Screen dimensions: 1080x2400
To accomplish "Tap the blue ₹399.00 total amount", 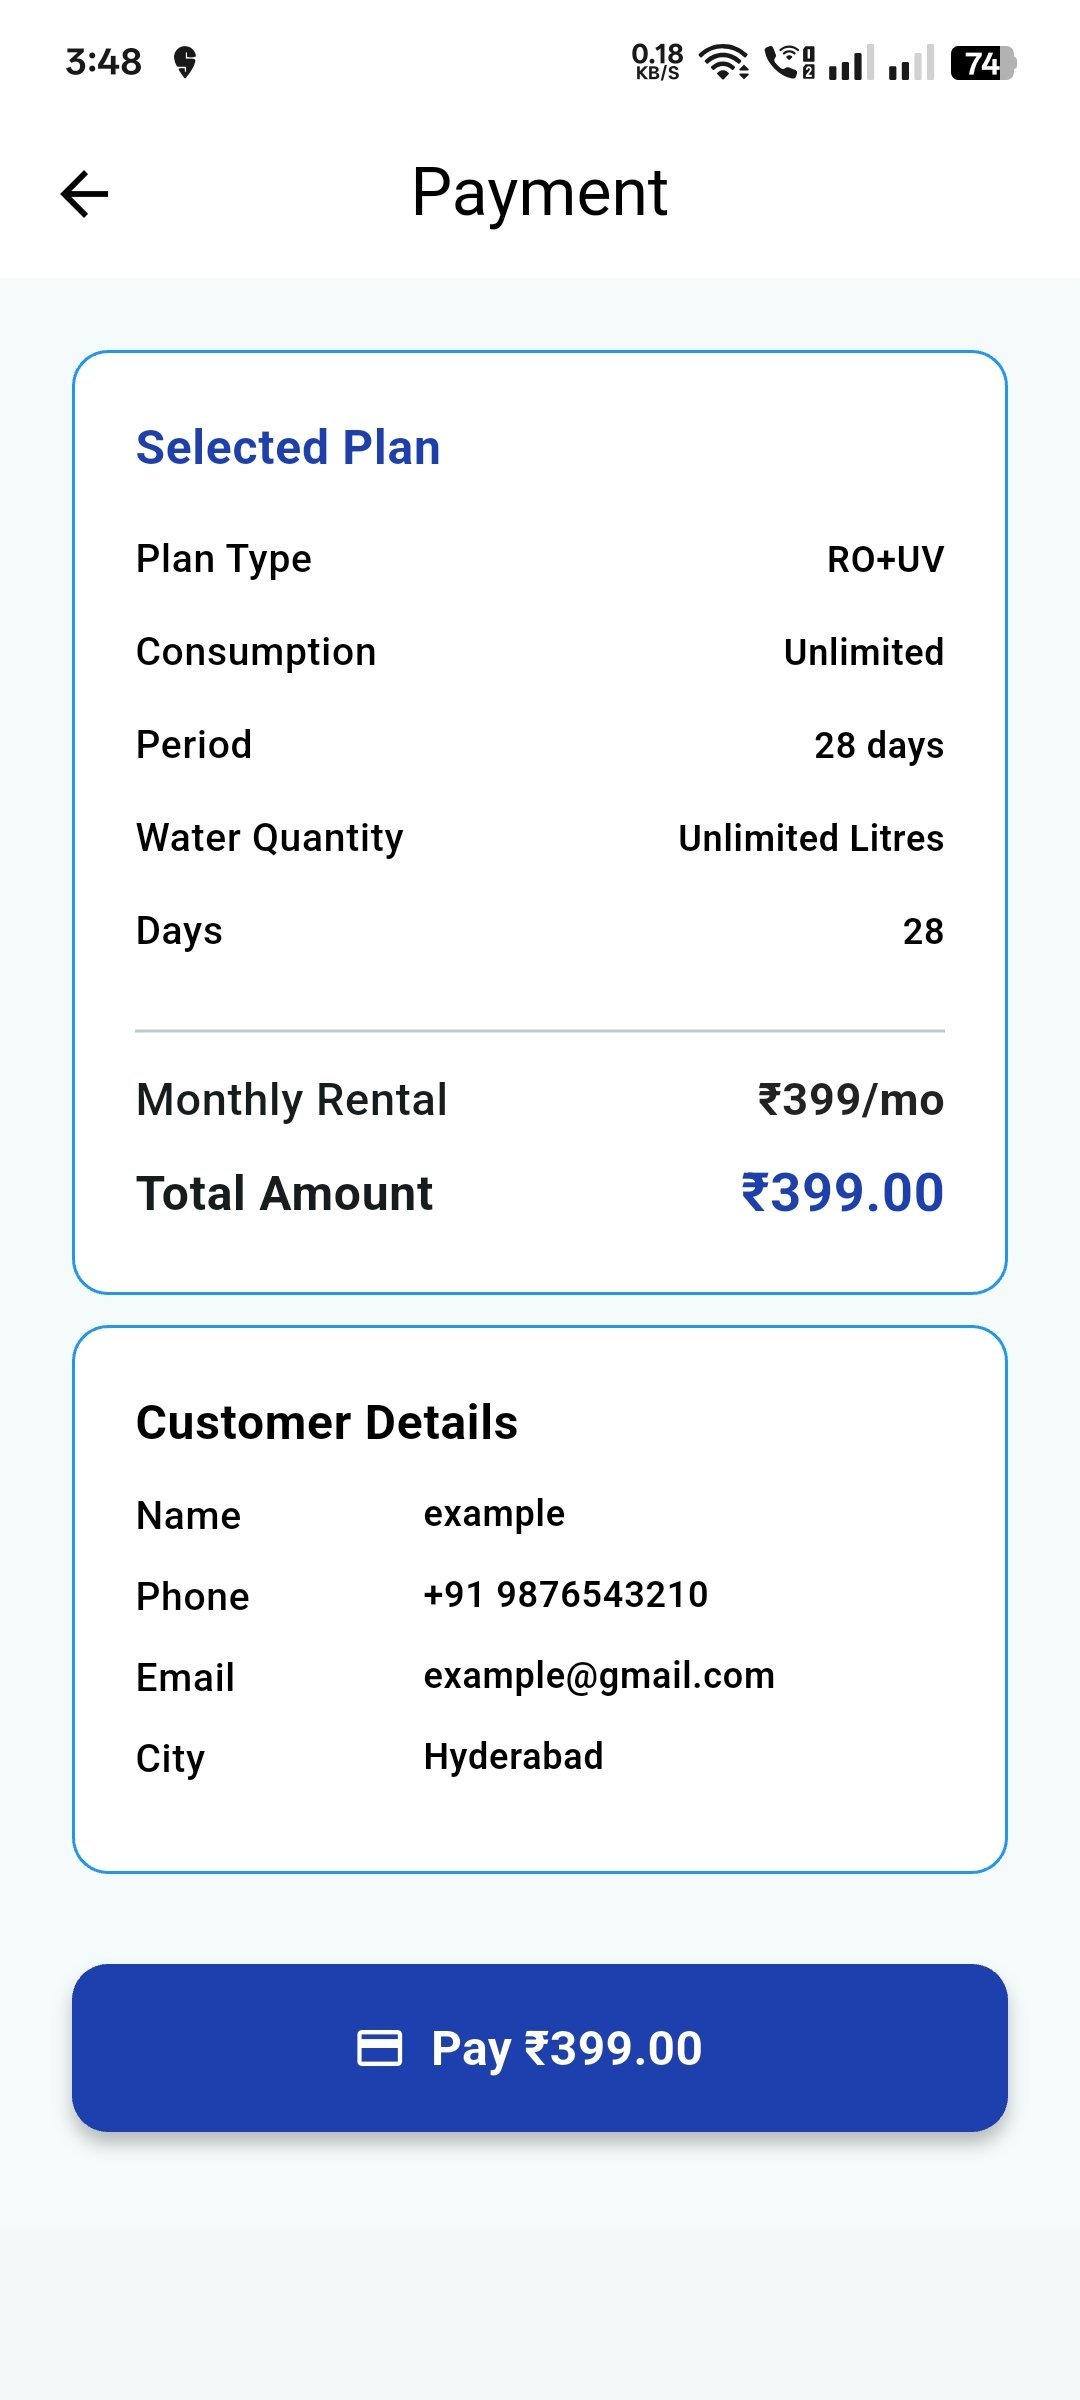I will [x=842, y=1193].
